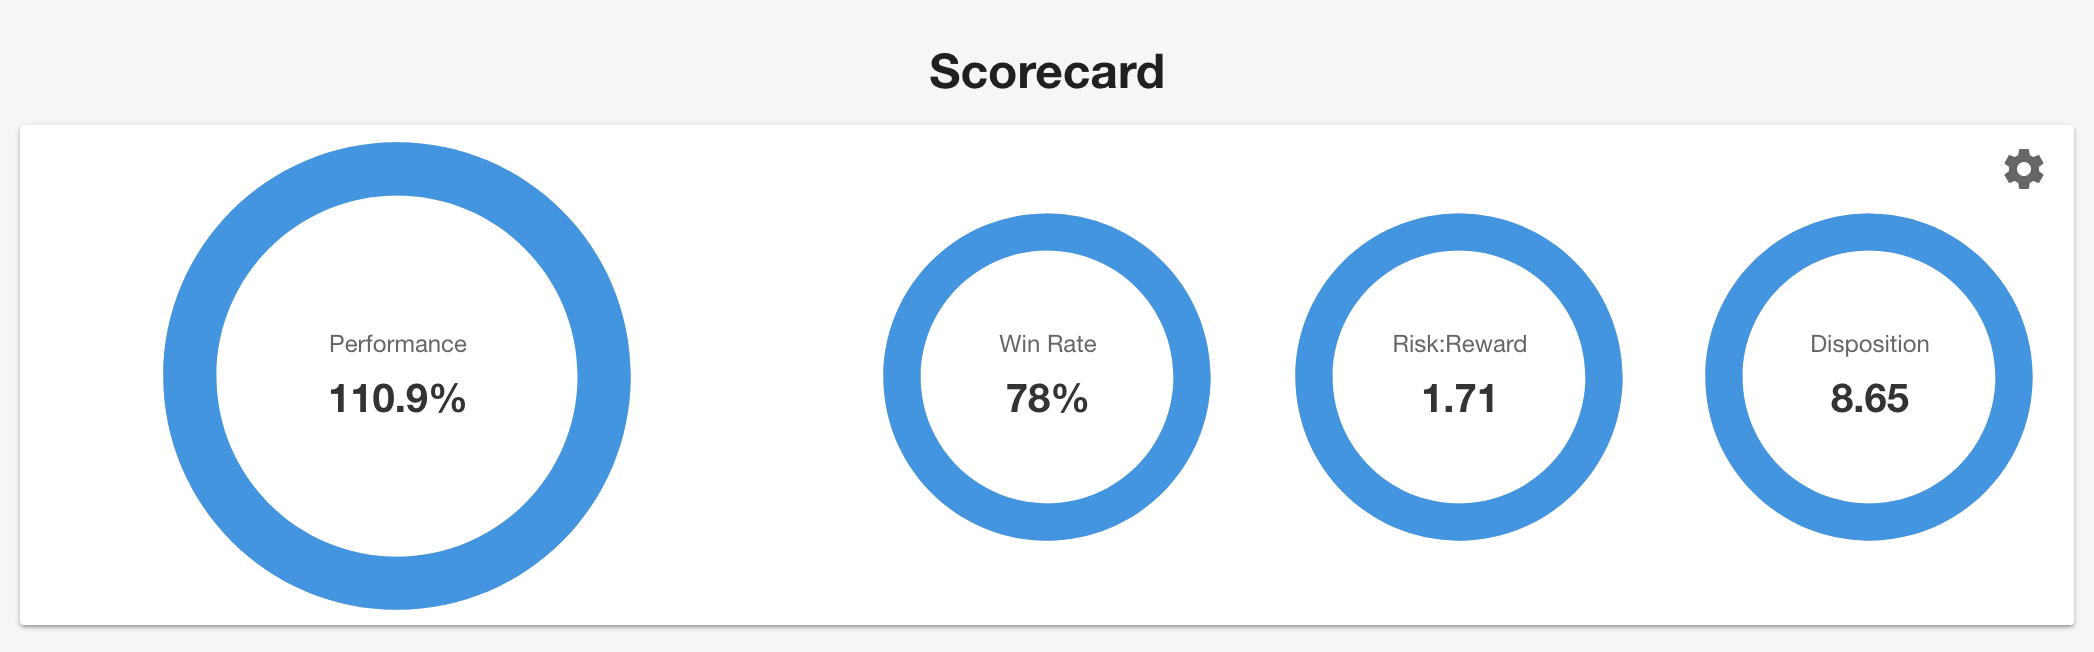The image size is (2094, 652).
Task: Click the 110.9% performance value
Action: click(x=397, y=398)
